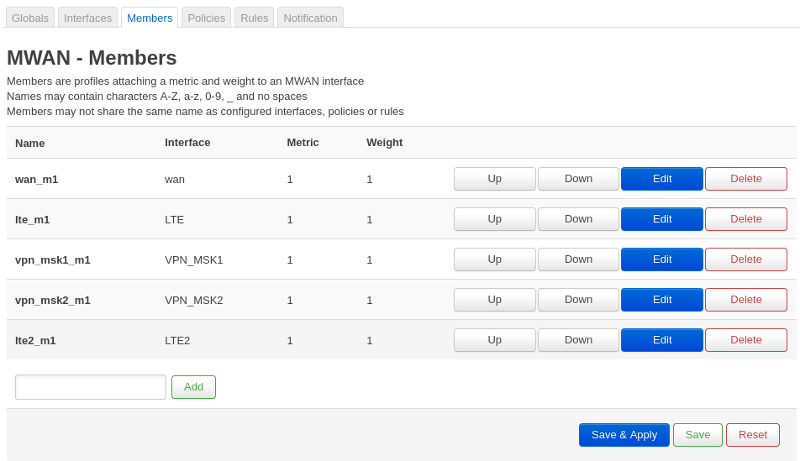Edit the lte_m1 member
Screen dimensions: 800x461
662,219
